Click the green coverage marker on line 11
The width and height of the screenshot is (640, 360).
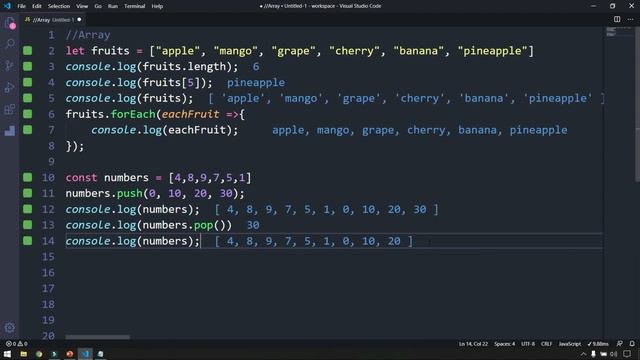(27, 193)
